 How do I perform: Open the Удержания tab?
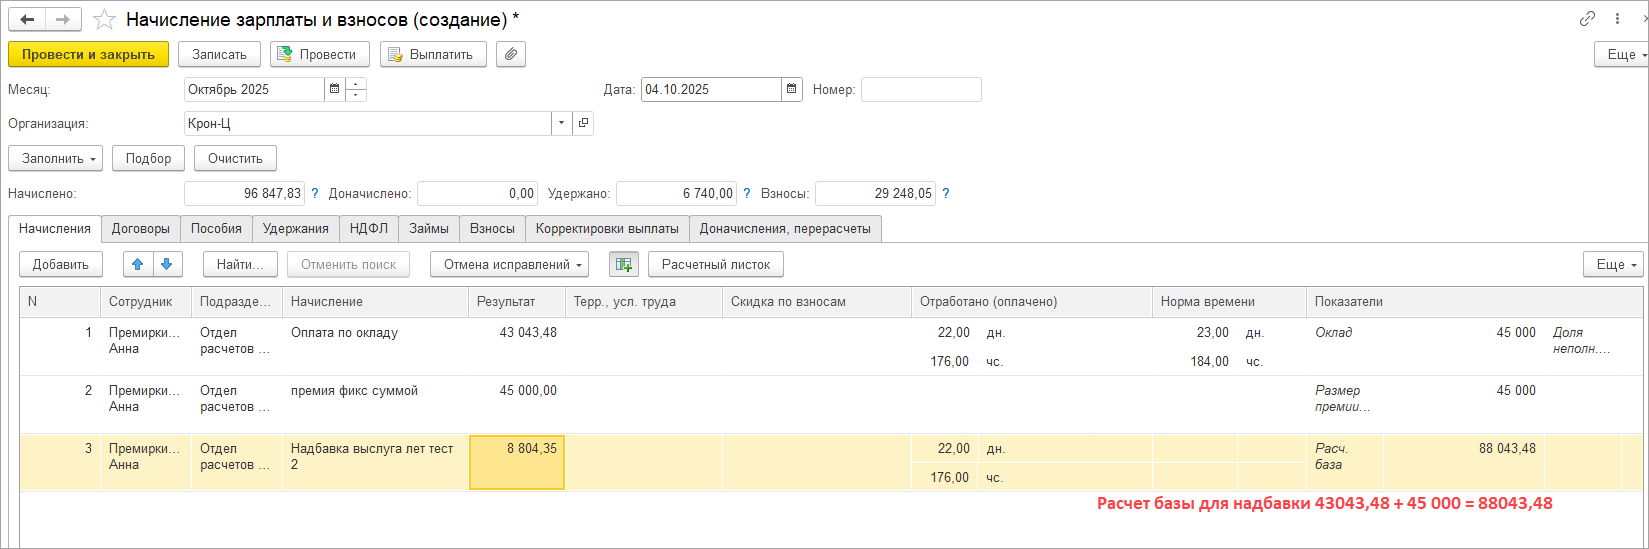click(295, 228)
